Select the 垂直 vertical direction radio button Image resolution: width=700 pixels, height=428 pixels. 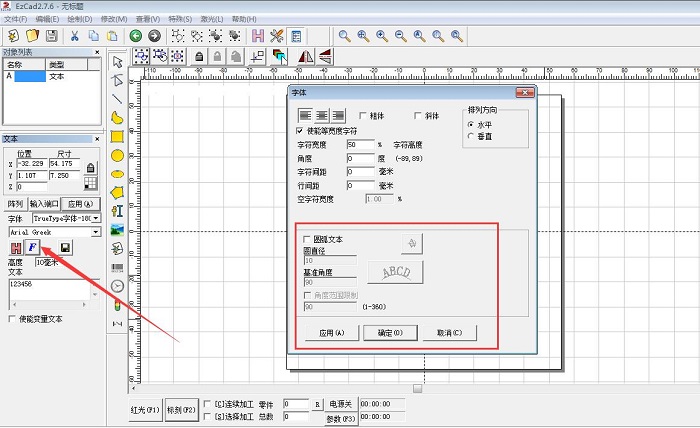pos(472,135)
